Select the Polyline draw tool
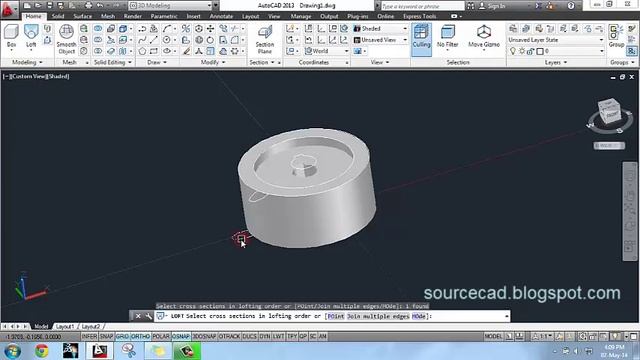 142,29
